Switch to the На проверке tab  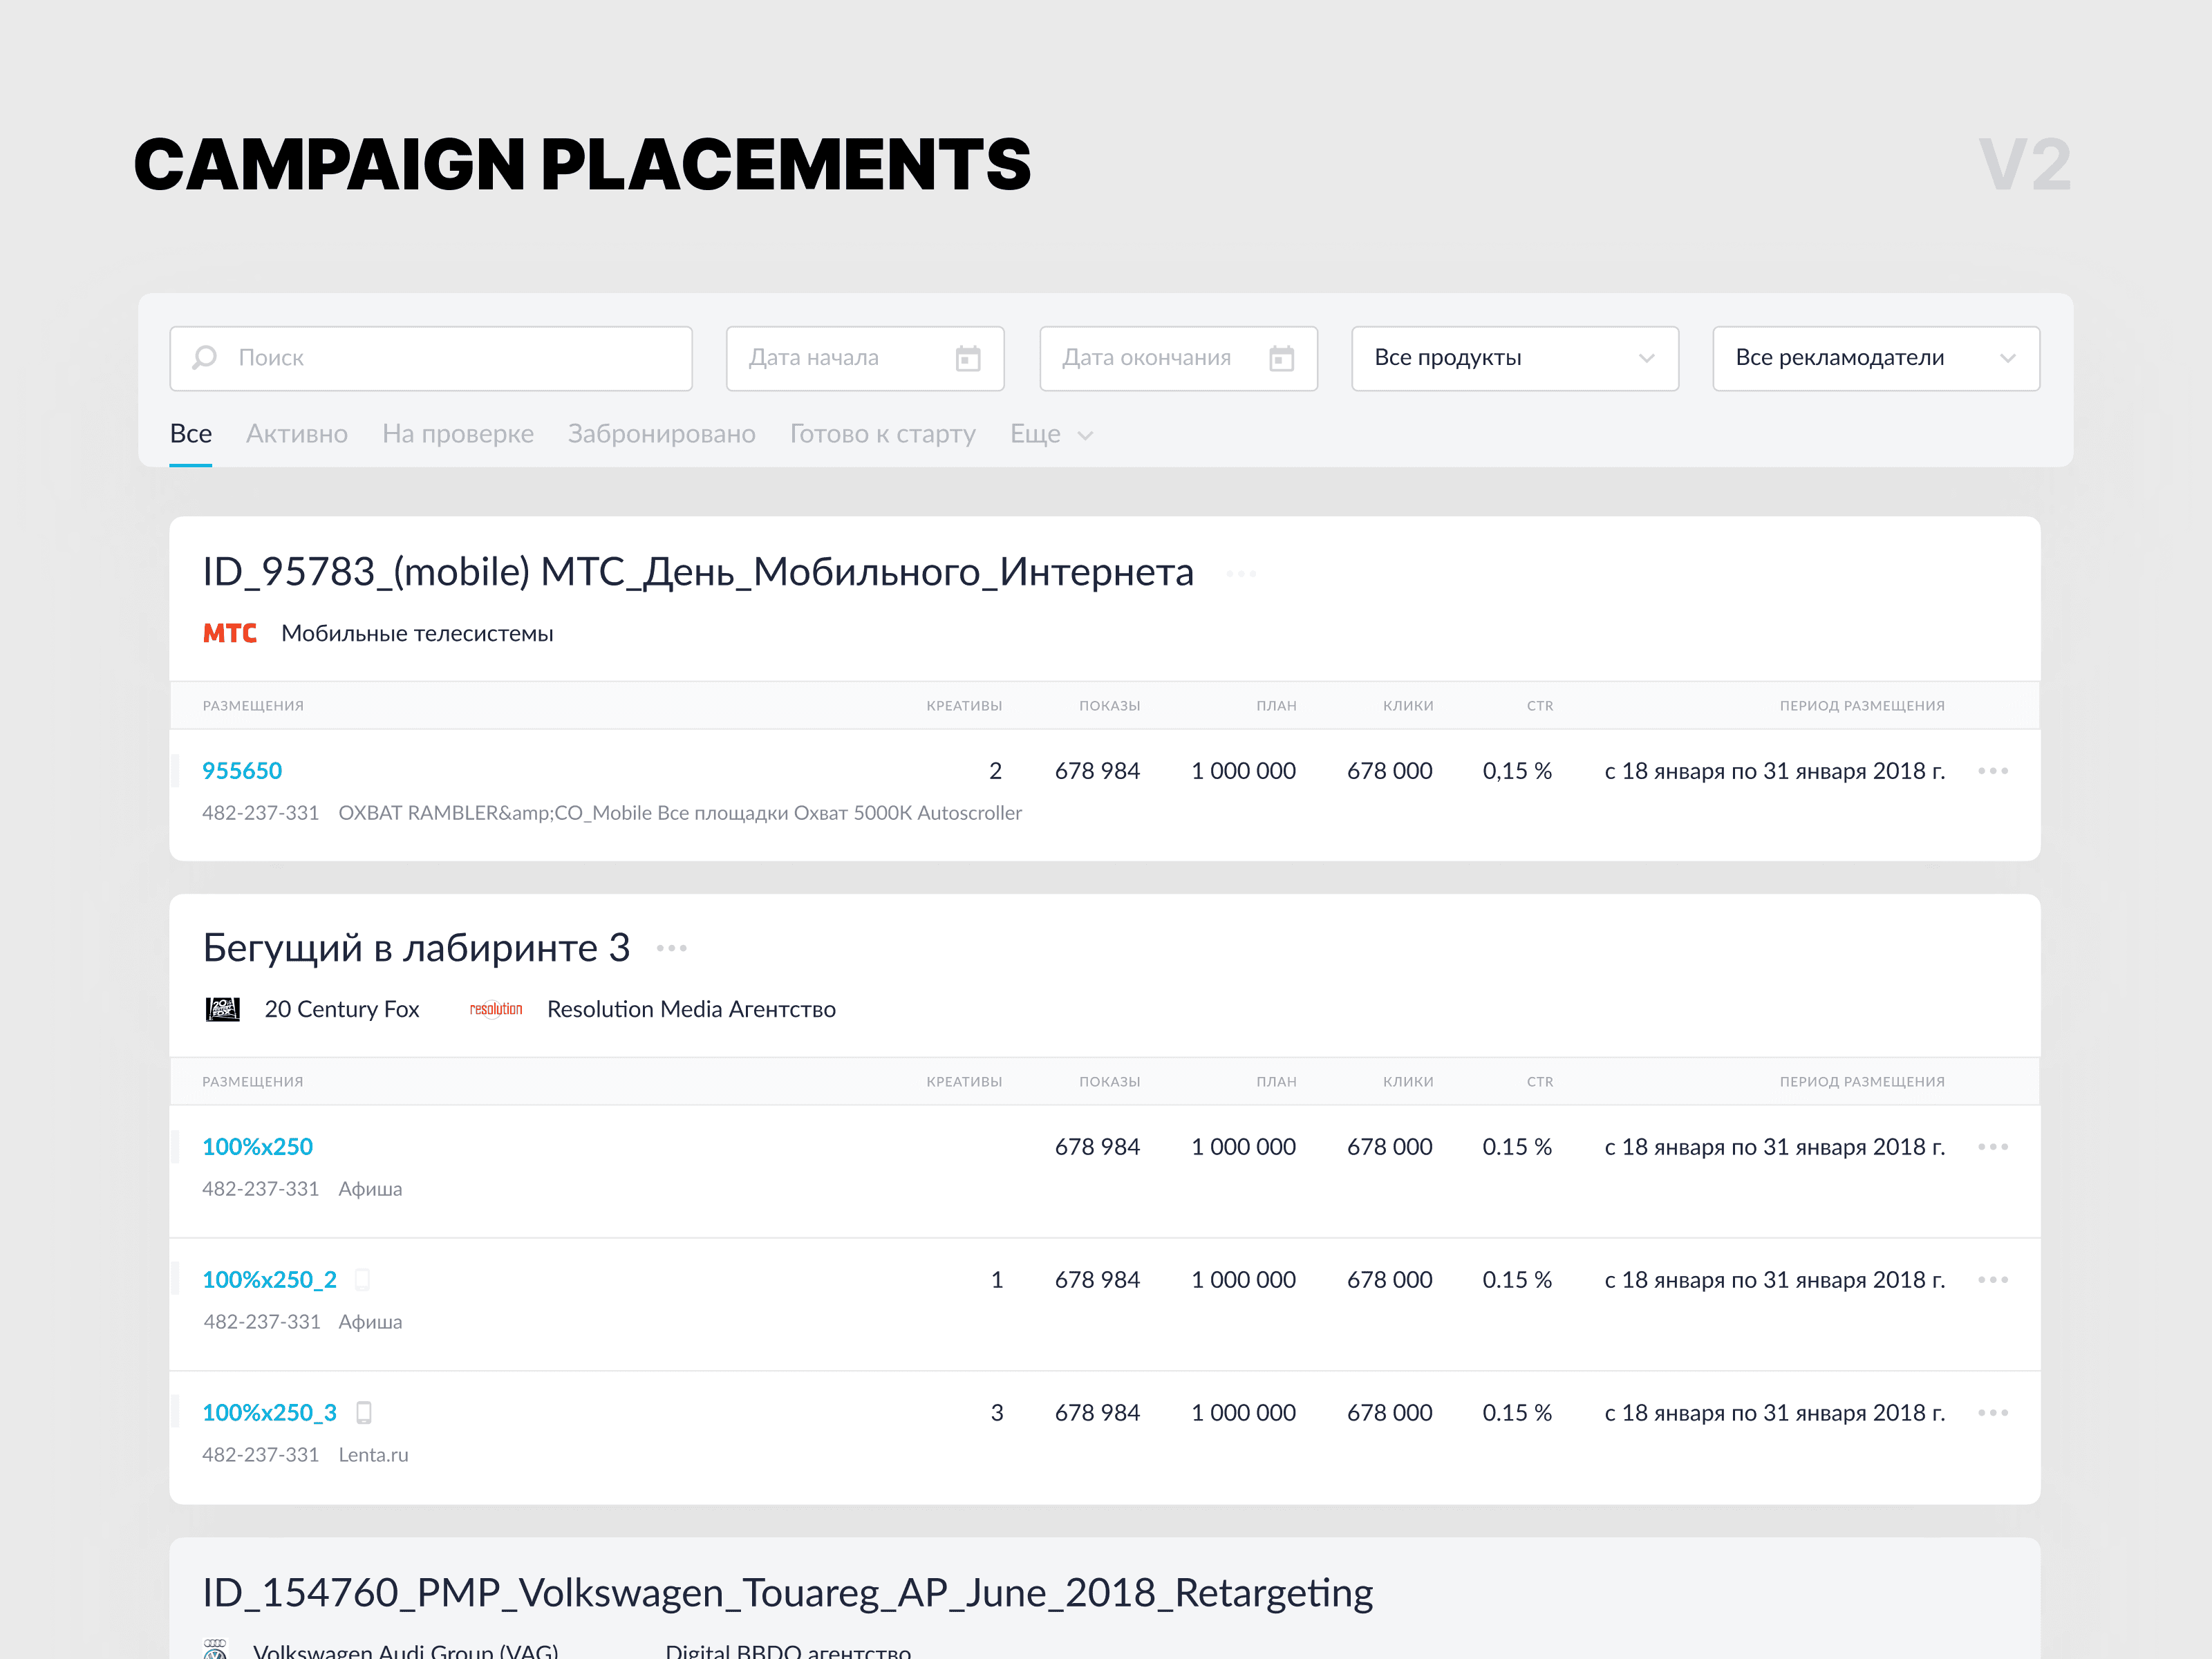coord(458,434)
